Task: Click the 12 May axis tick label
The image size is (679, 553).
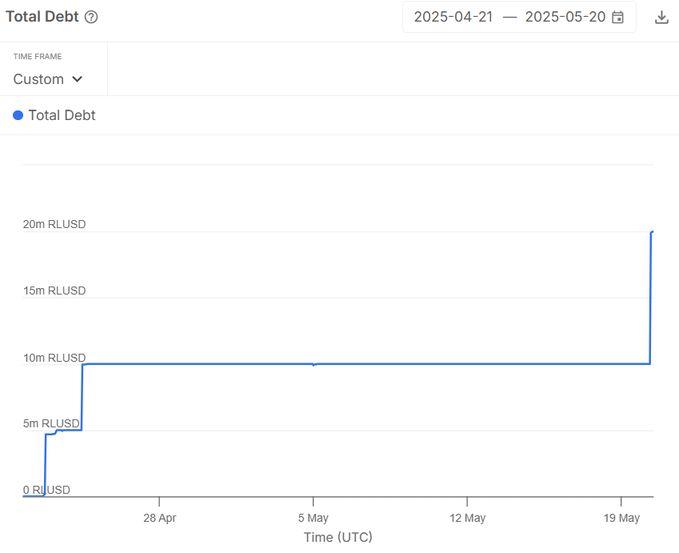Action: point(467,518)
